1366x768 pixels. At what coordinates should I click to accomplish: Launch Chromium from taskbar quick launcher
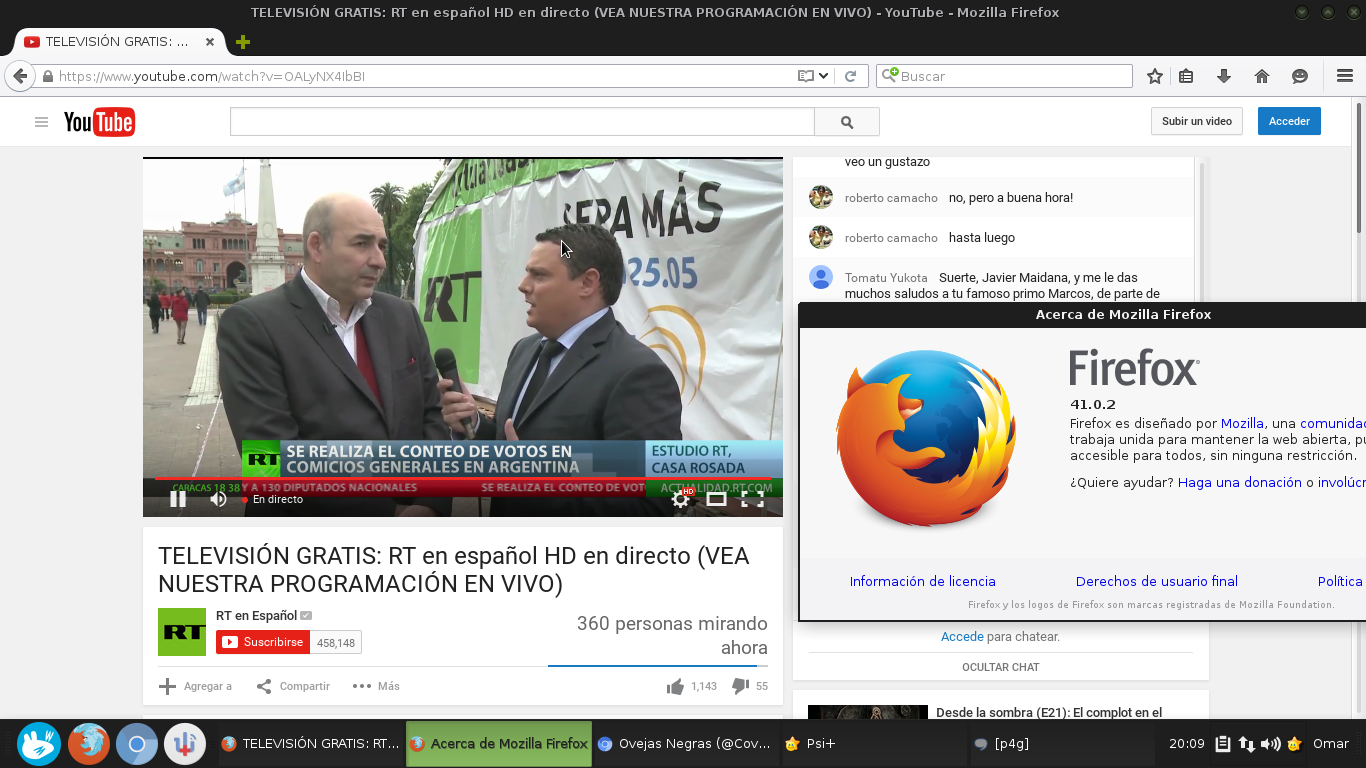coord(137,744)
